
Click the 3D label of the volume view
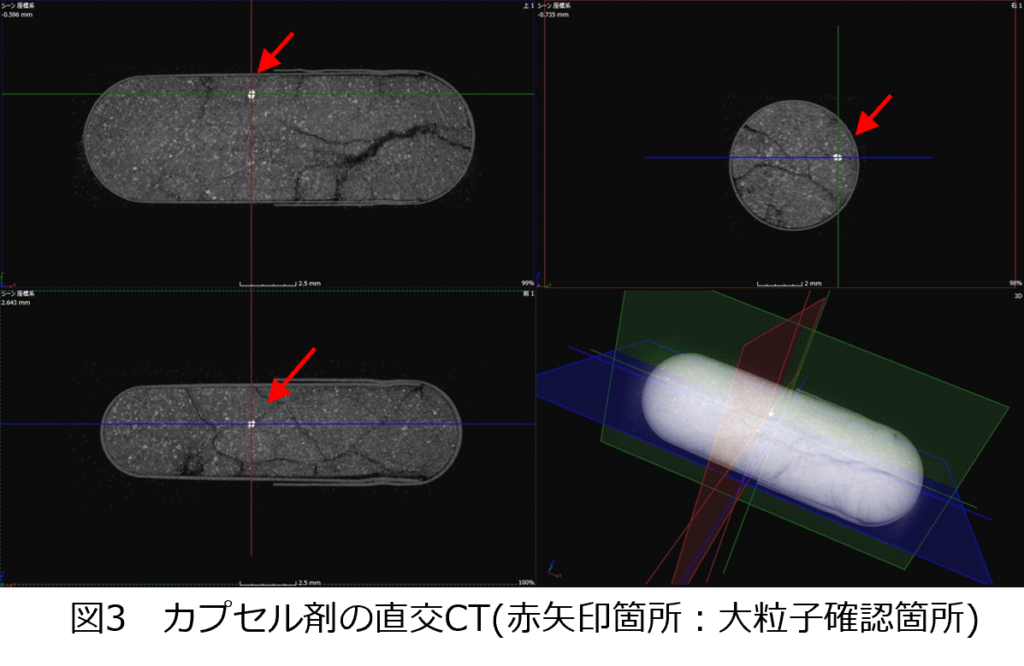(1017, 296)
